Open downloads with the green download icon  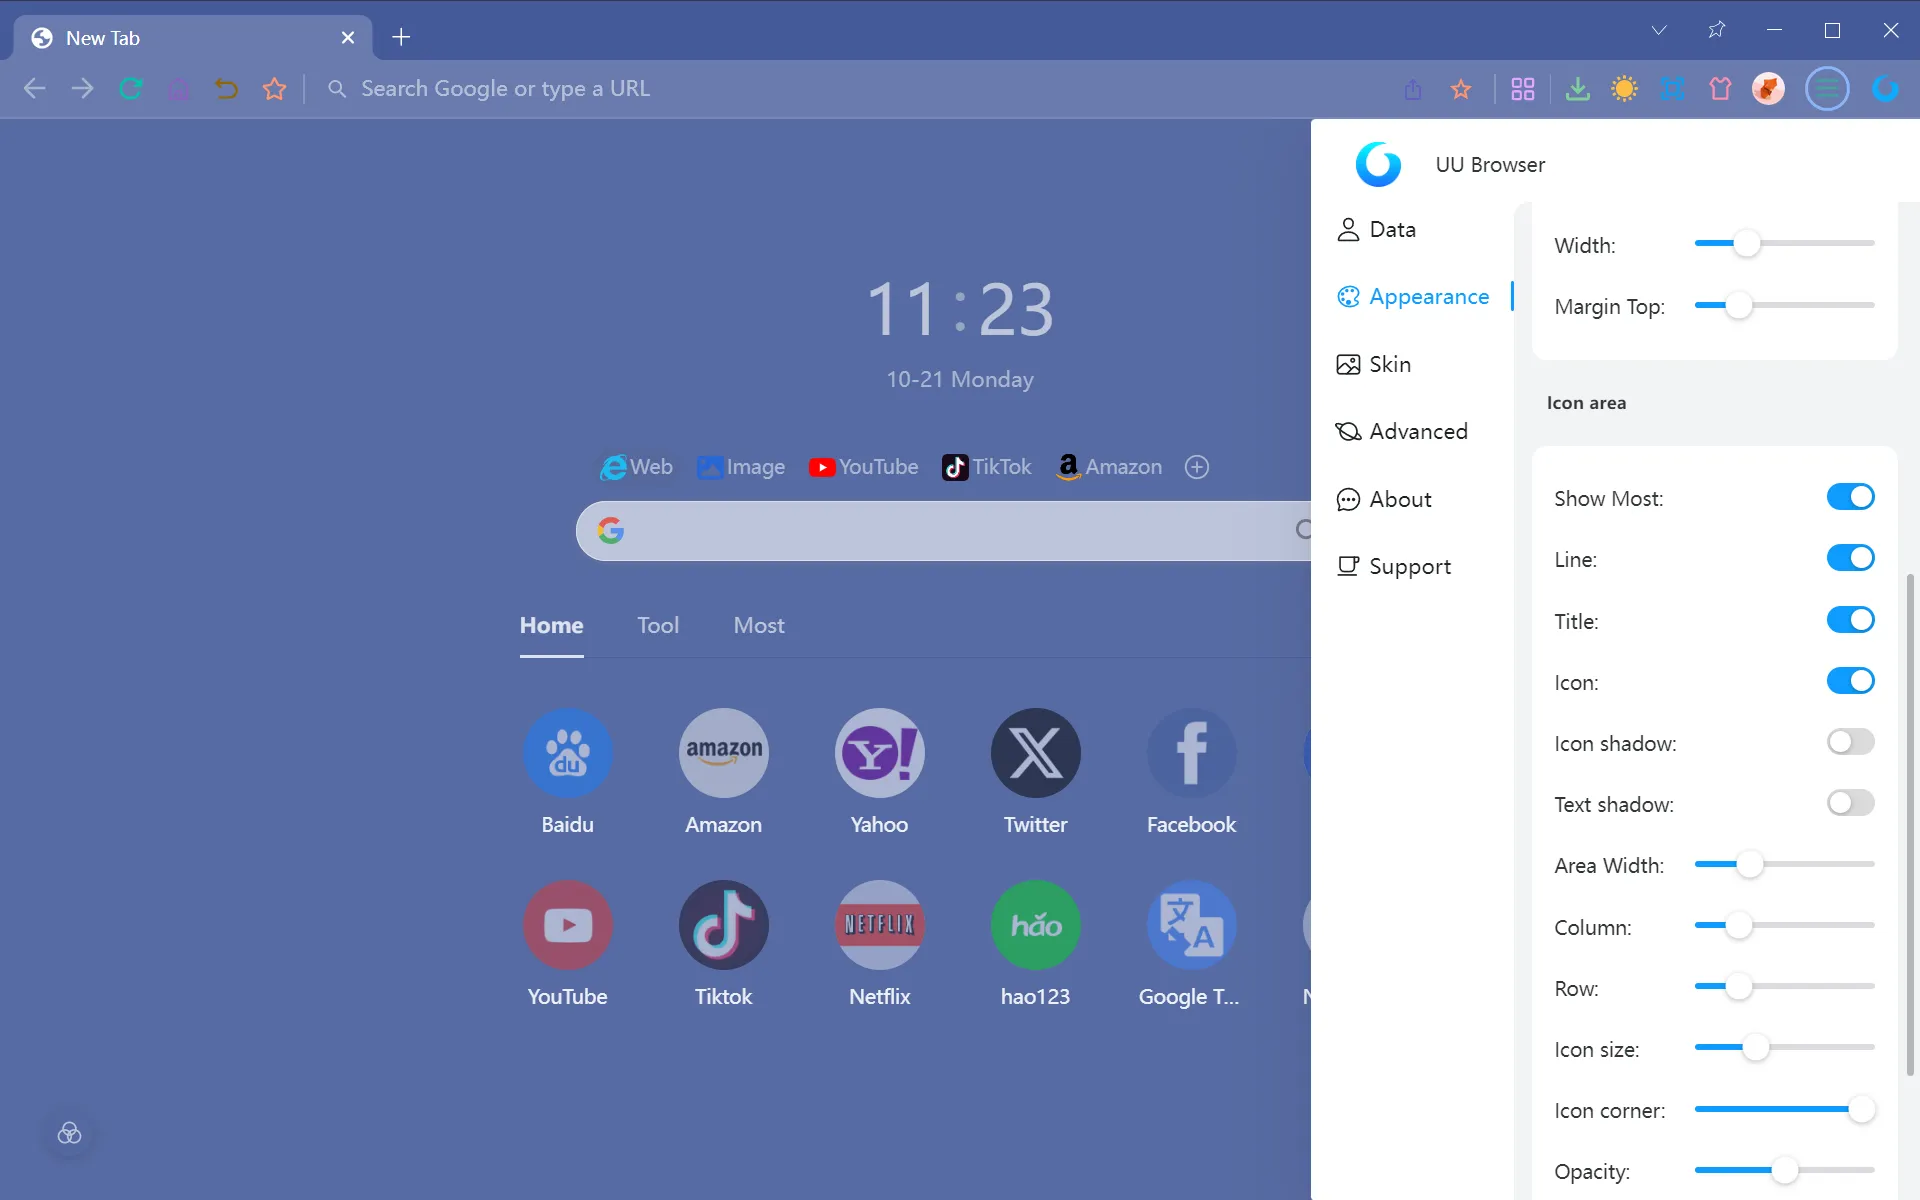[x=1577, y=89]
